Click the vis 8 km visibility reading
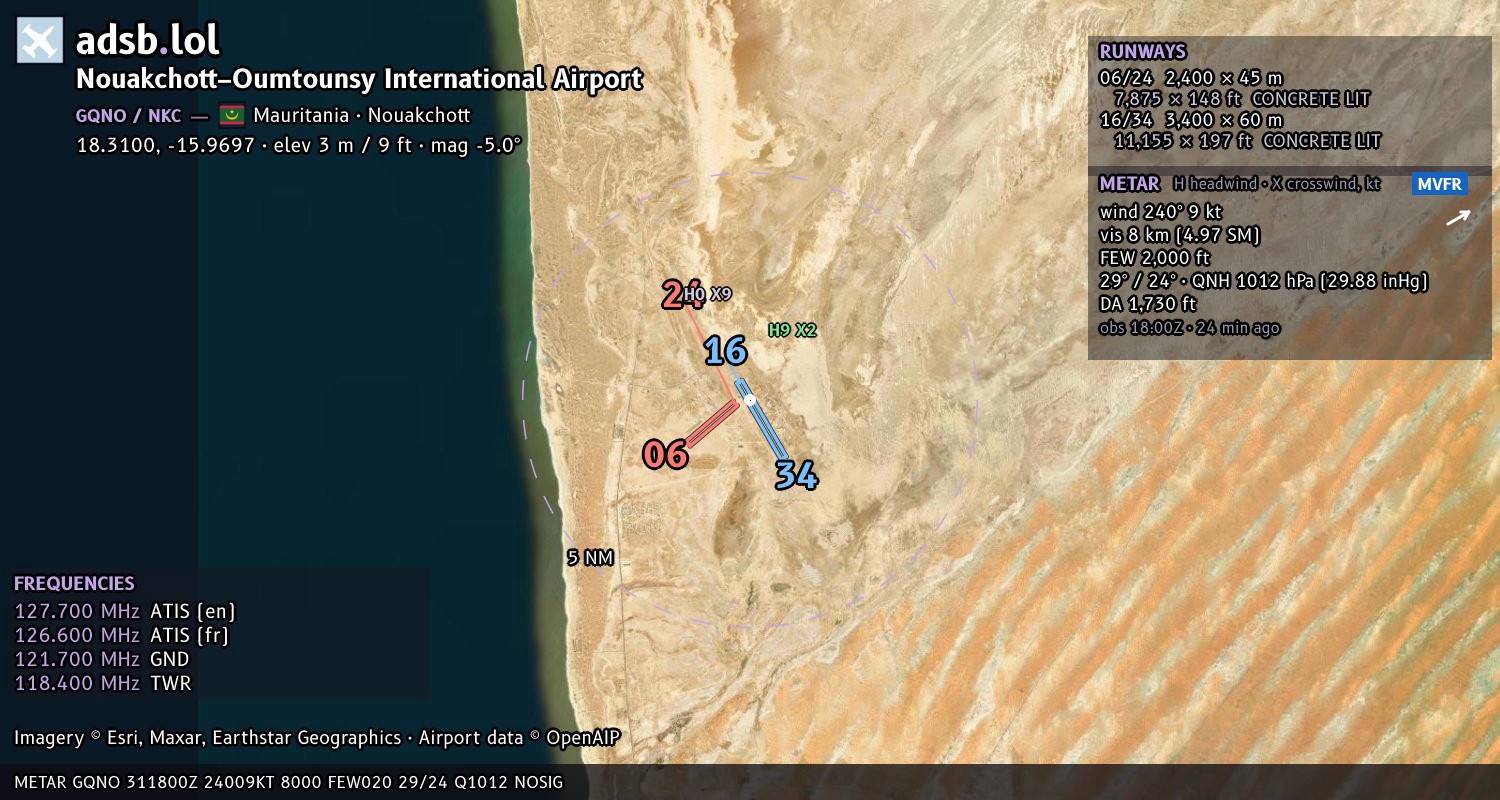1500x800 pixels. [1179, 235]
